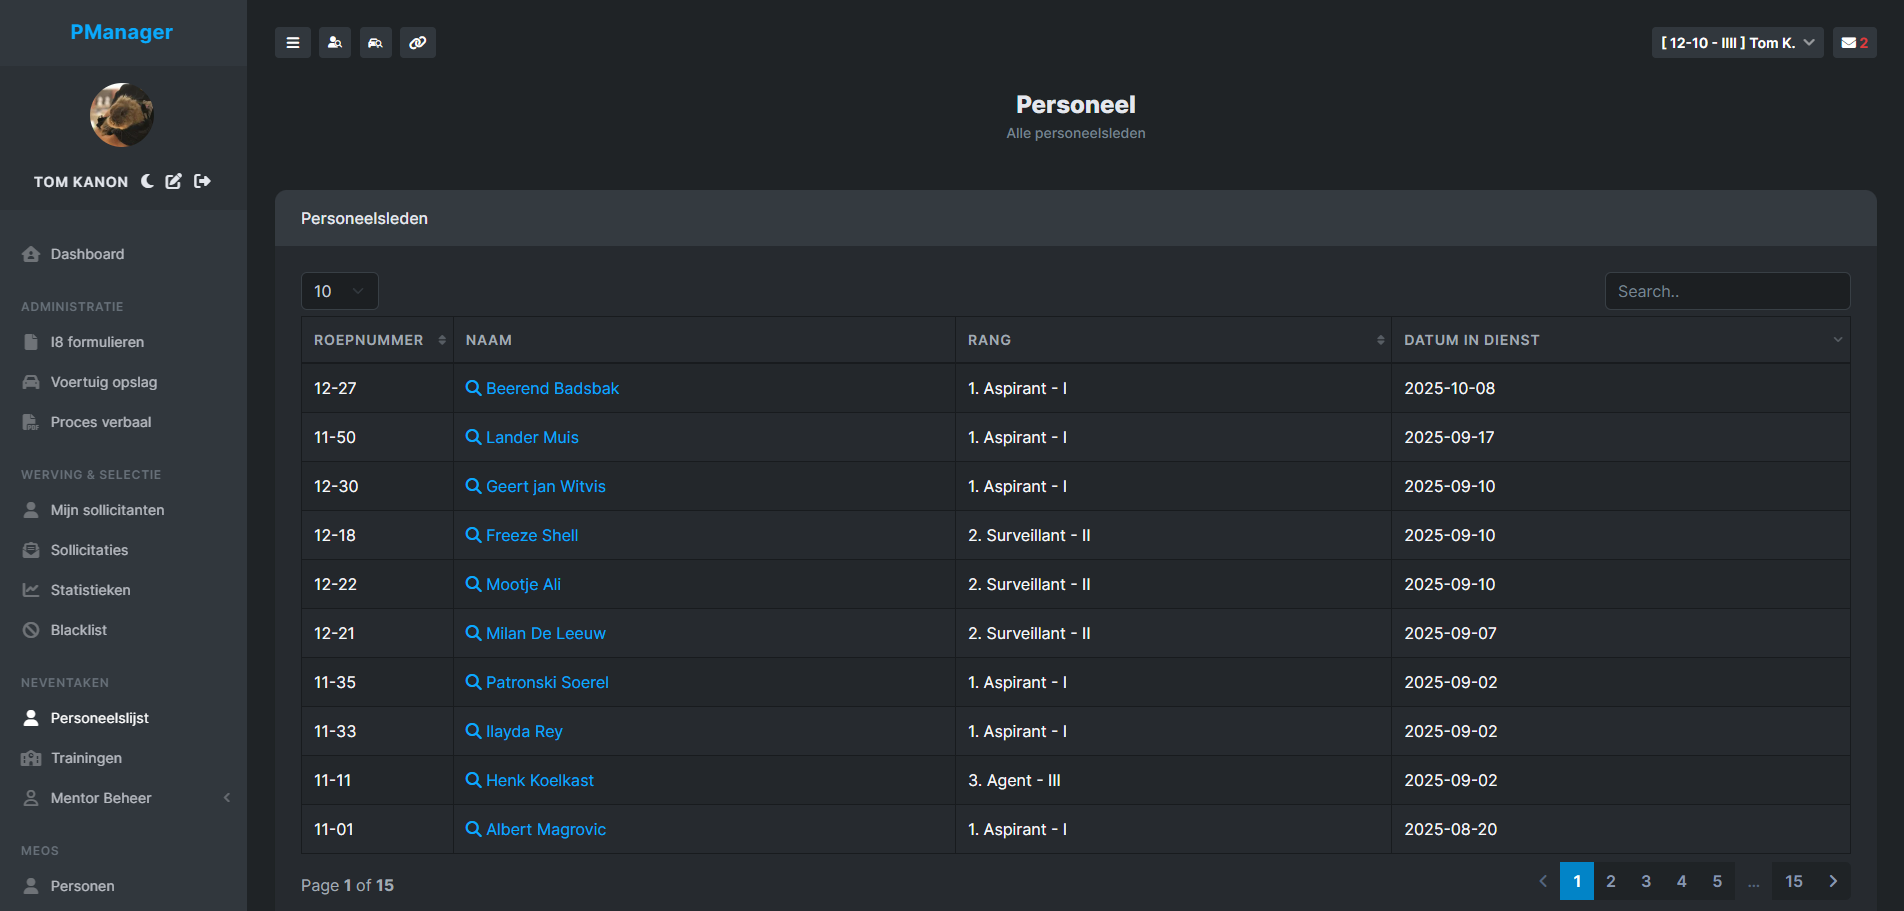1904x911 pixels.
Task: Open the Tom K. account dropdown
Action: (x=1737, y=42)
